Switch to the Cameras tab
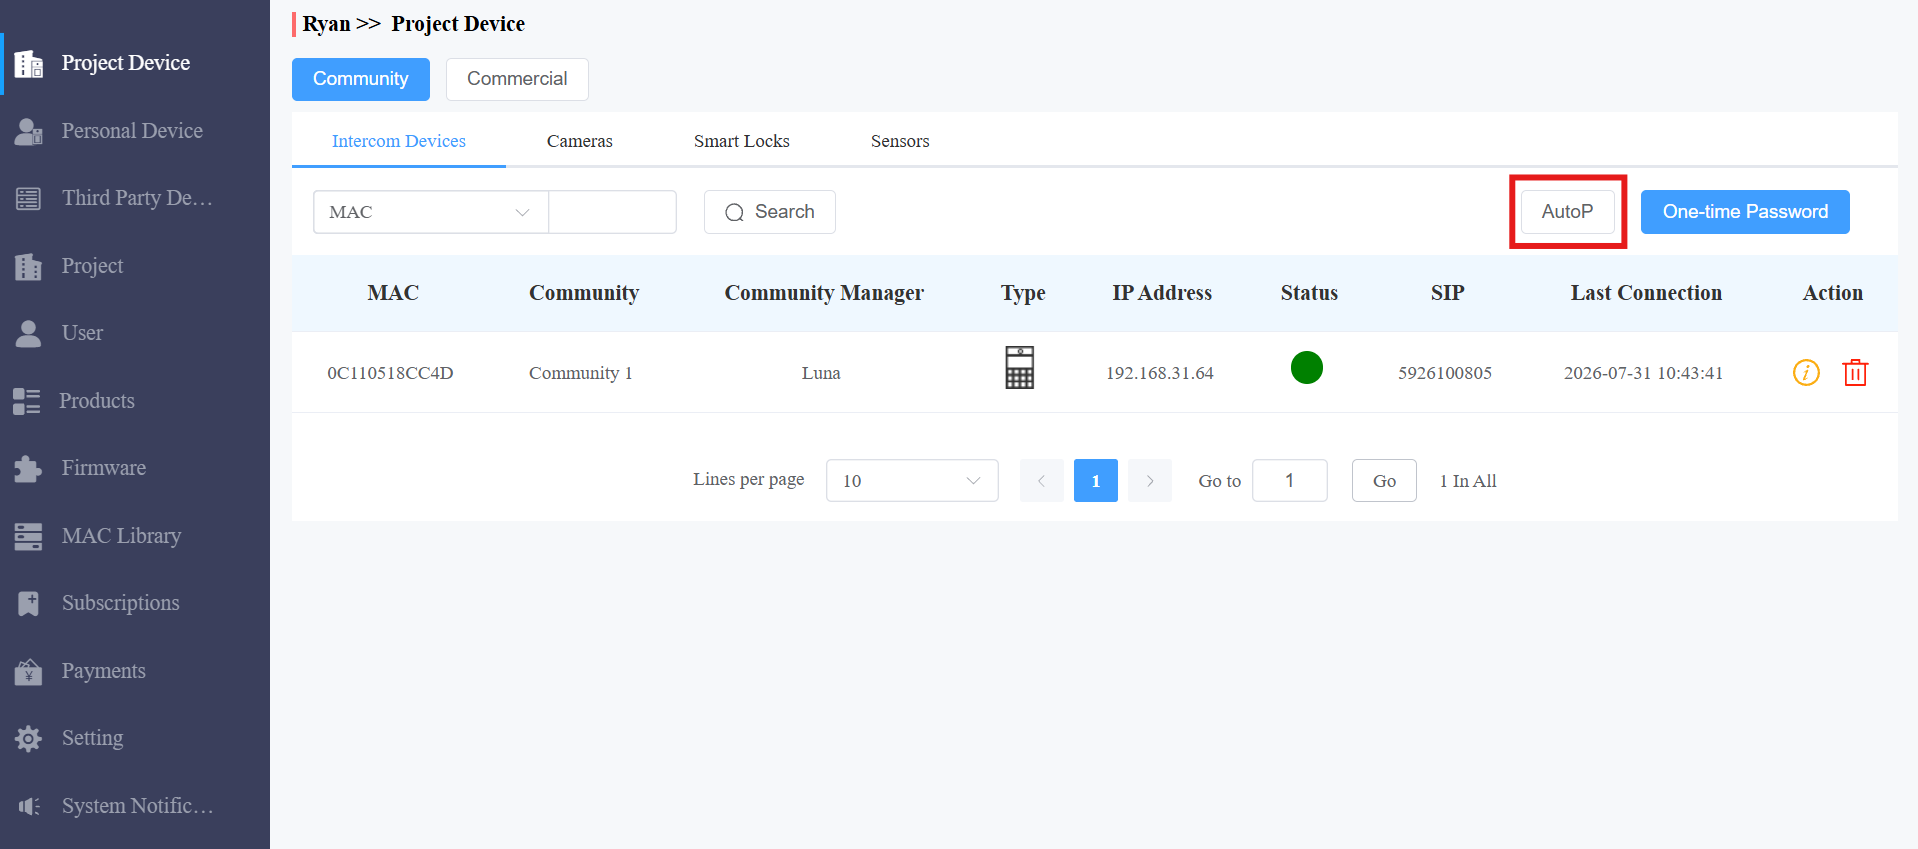 point(580,141)
